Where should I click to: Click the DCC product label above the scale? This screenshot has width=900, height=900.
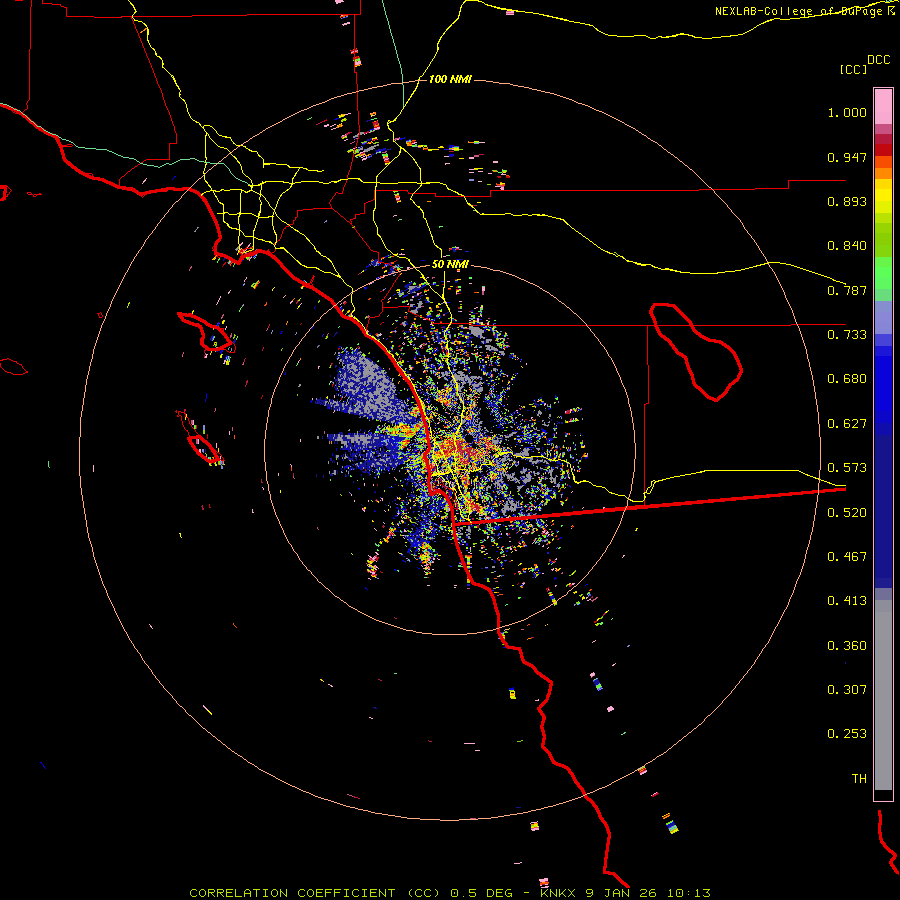pos(879,60)
